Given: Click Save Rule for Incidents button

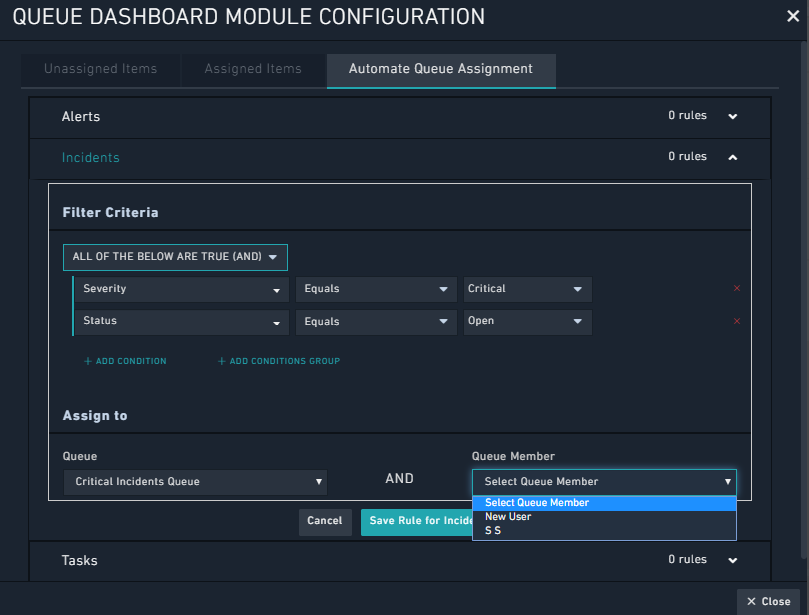Looking at the screenshot, I should [417, 522].
